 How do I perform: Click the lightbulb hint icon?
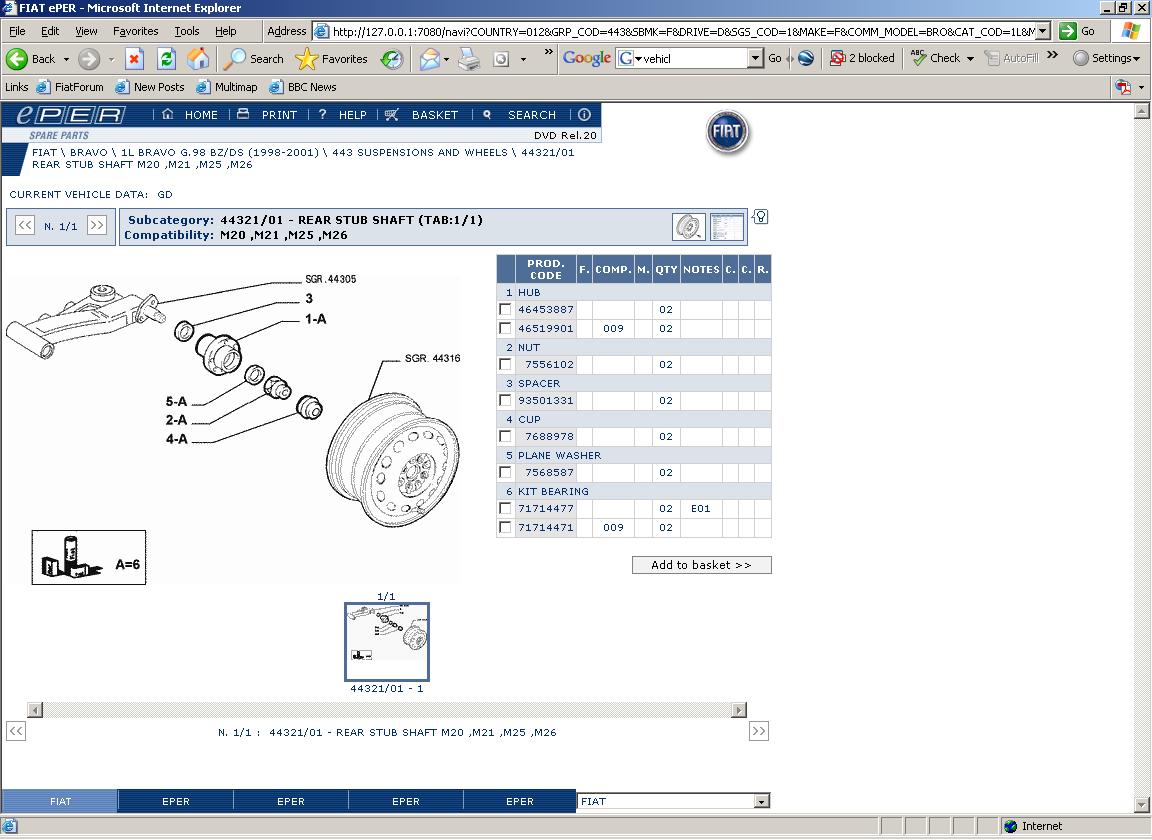(761, 217)
